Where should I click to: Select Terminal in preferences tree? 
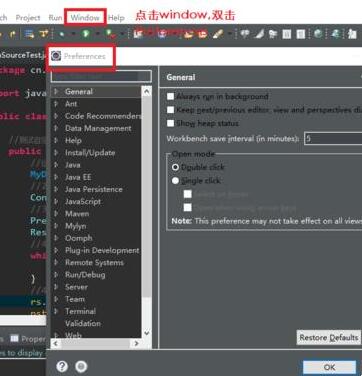click(80, 311)
